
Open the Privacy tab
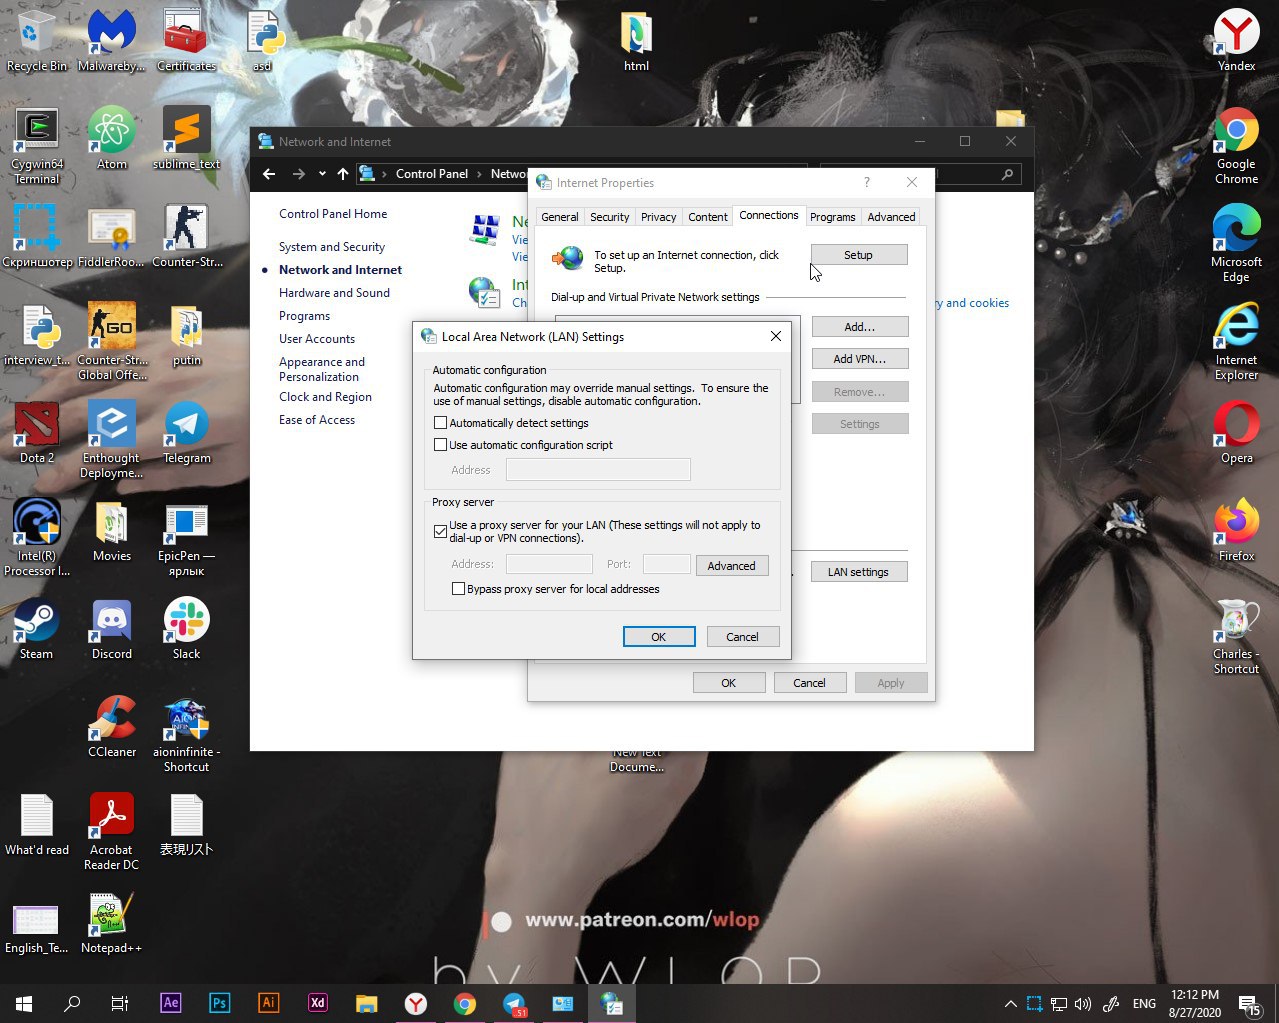pos(658,217)
